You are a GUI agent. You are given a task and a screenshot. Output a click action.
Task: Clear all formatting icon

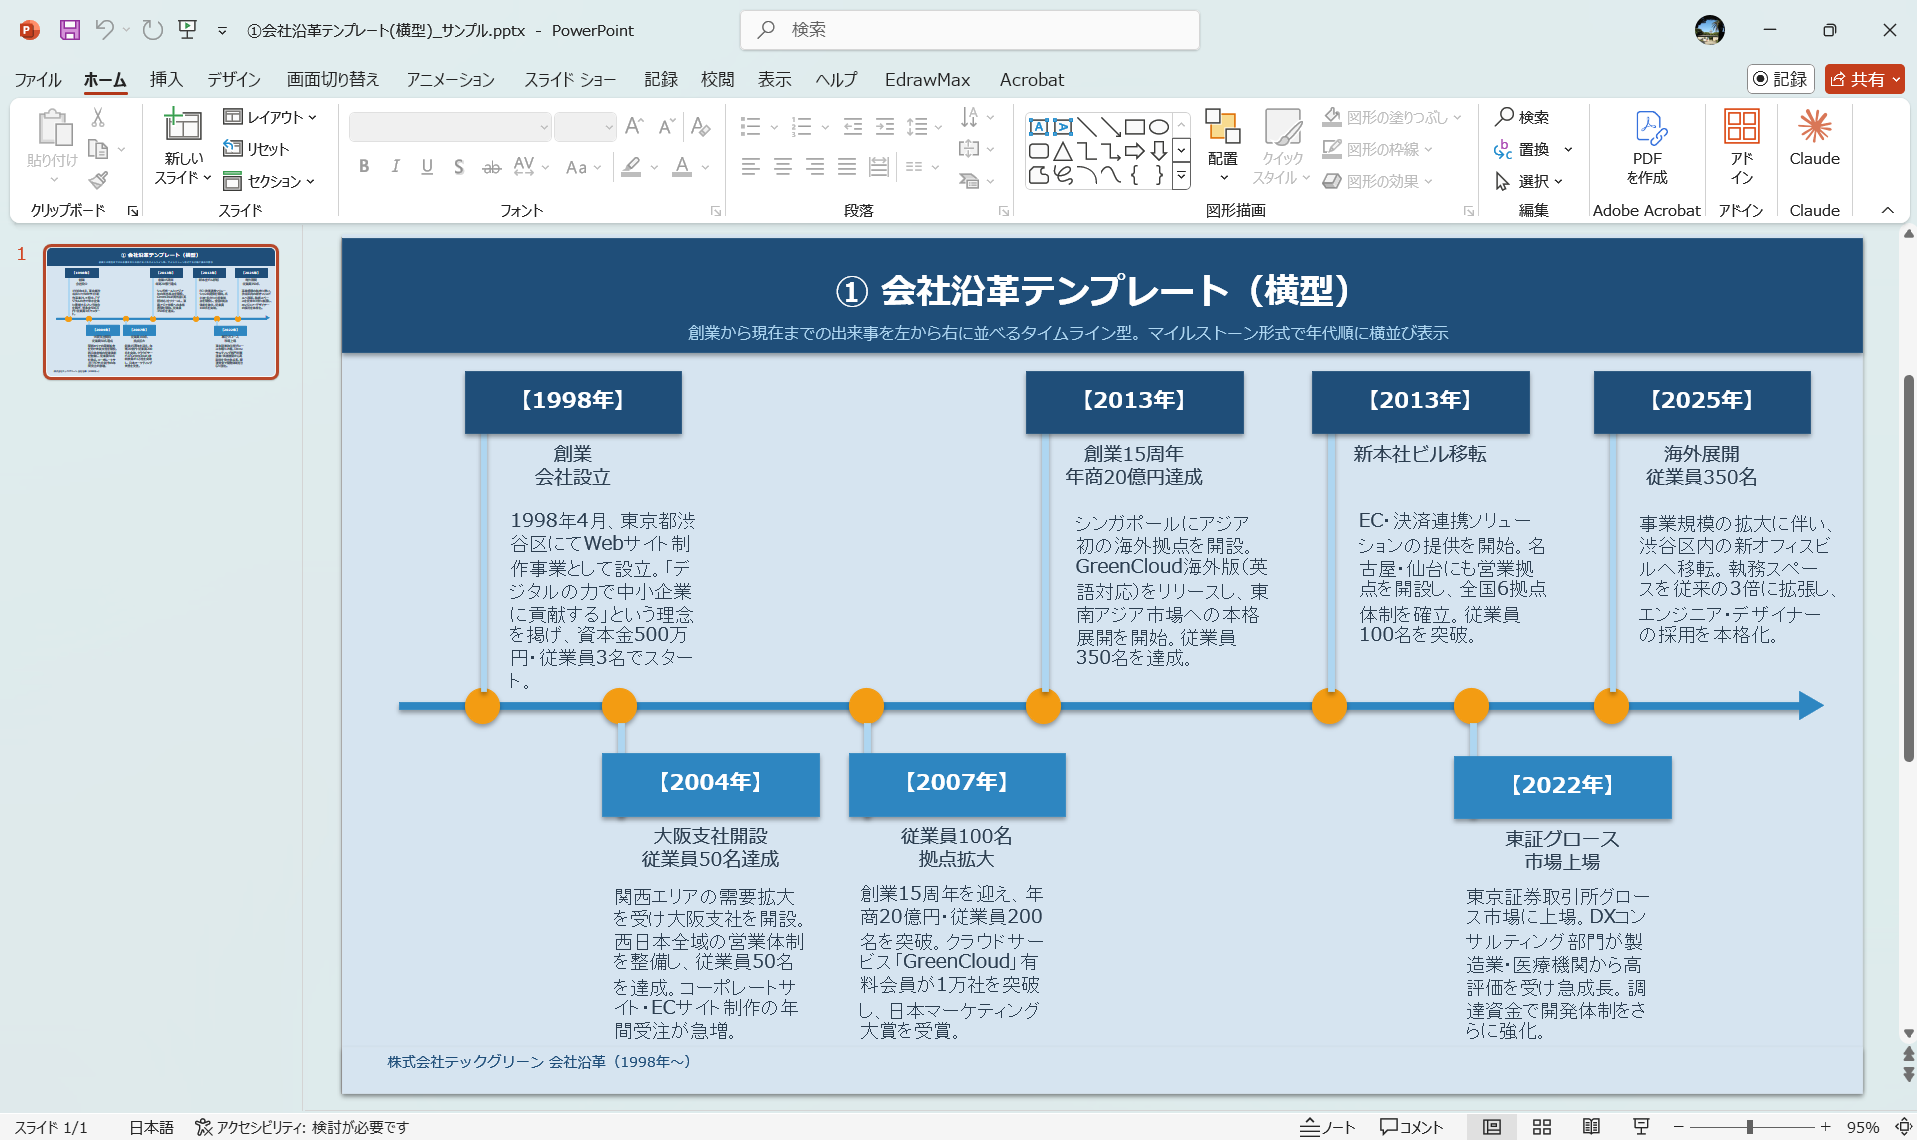click(x=700, y=126)
